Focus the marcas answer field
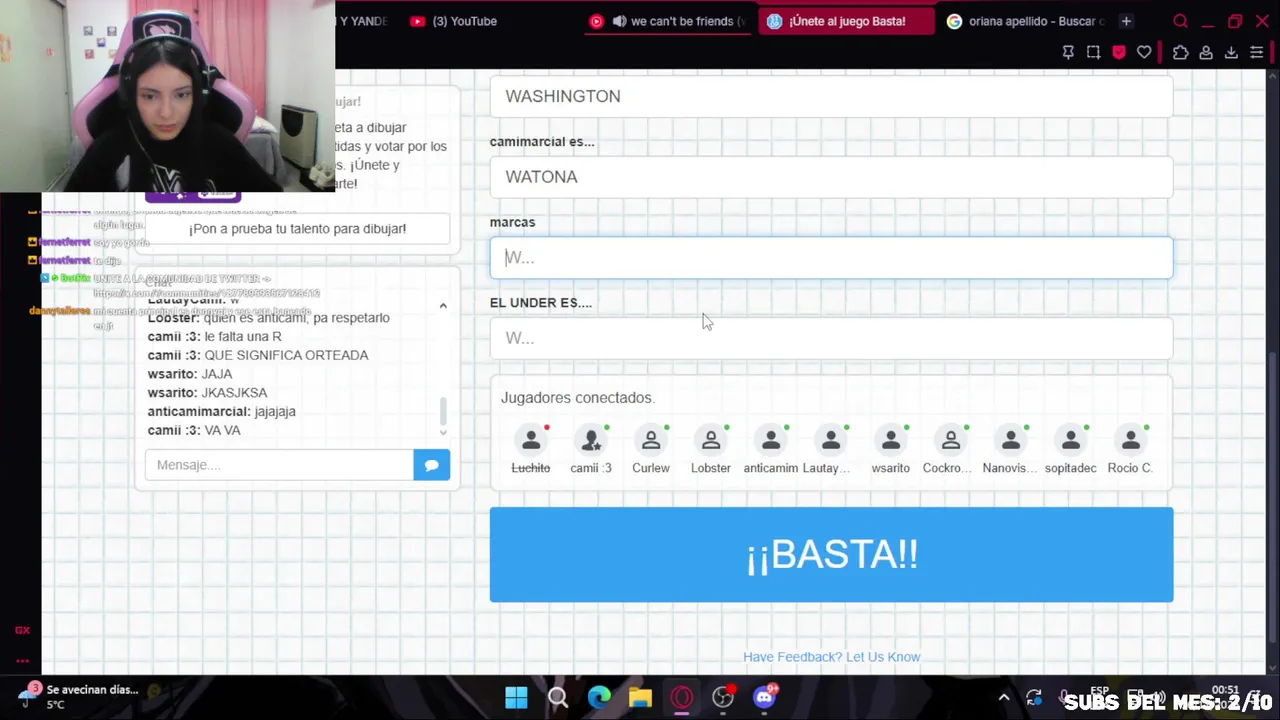Screen dimensions: 1280x720 tap(831, 258)
